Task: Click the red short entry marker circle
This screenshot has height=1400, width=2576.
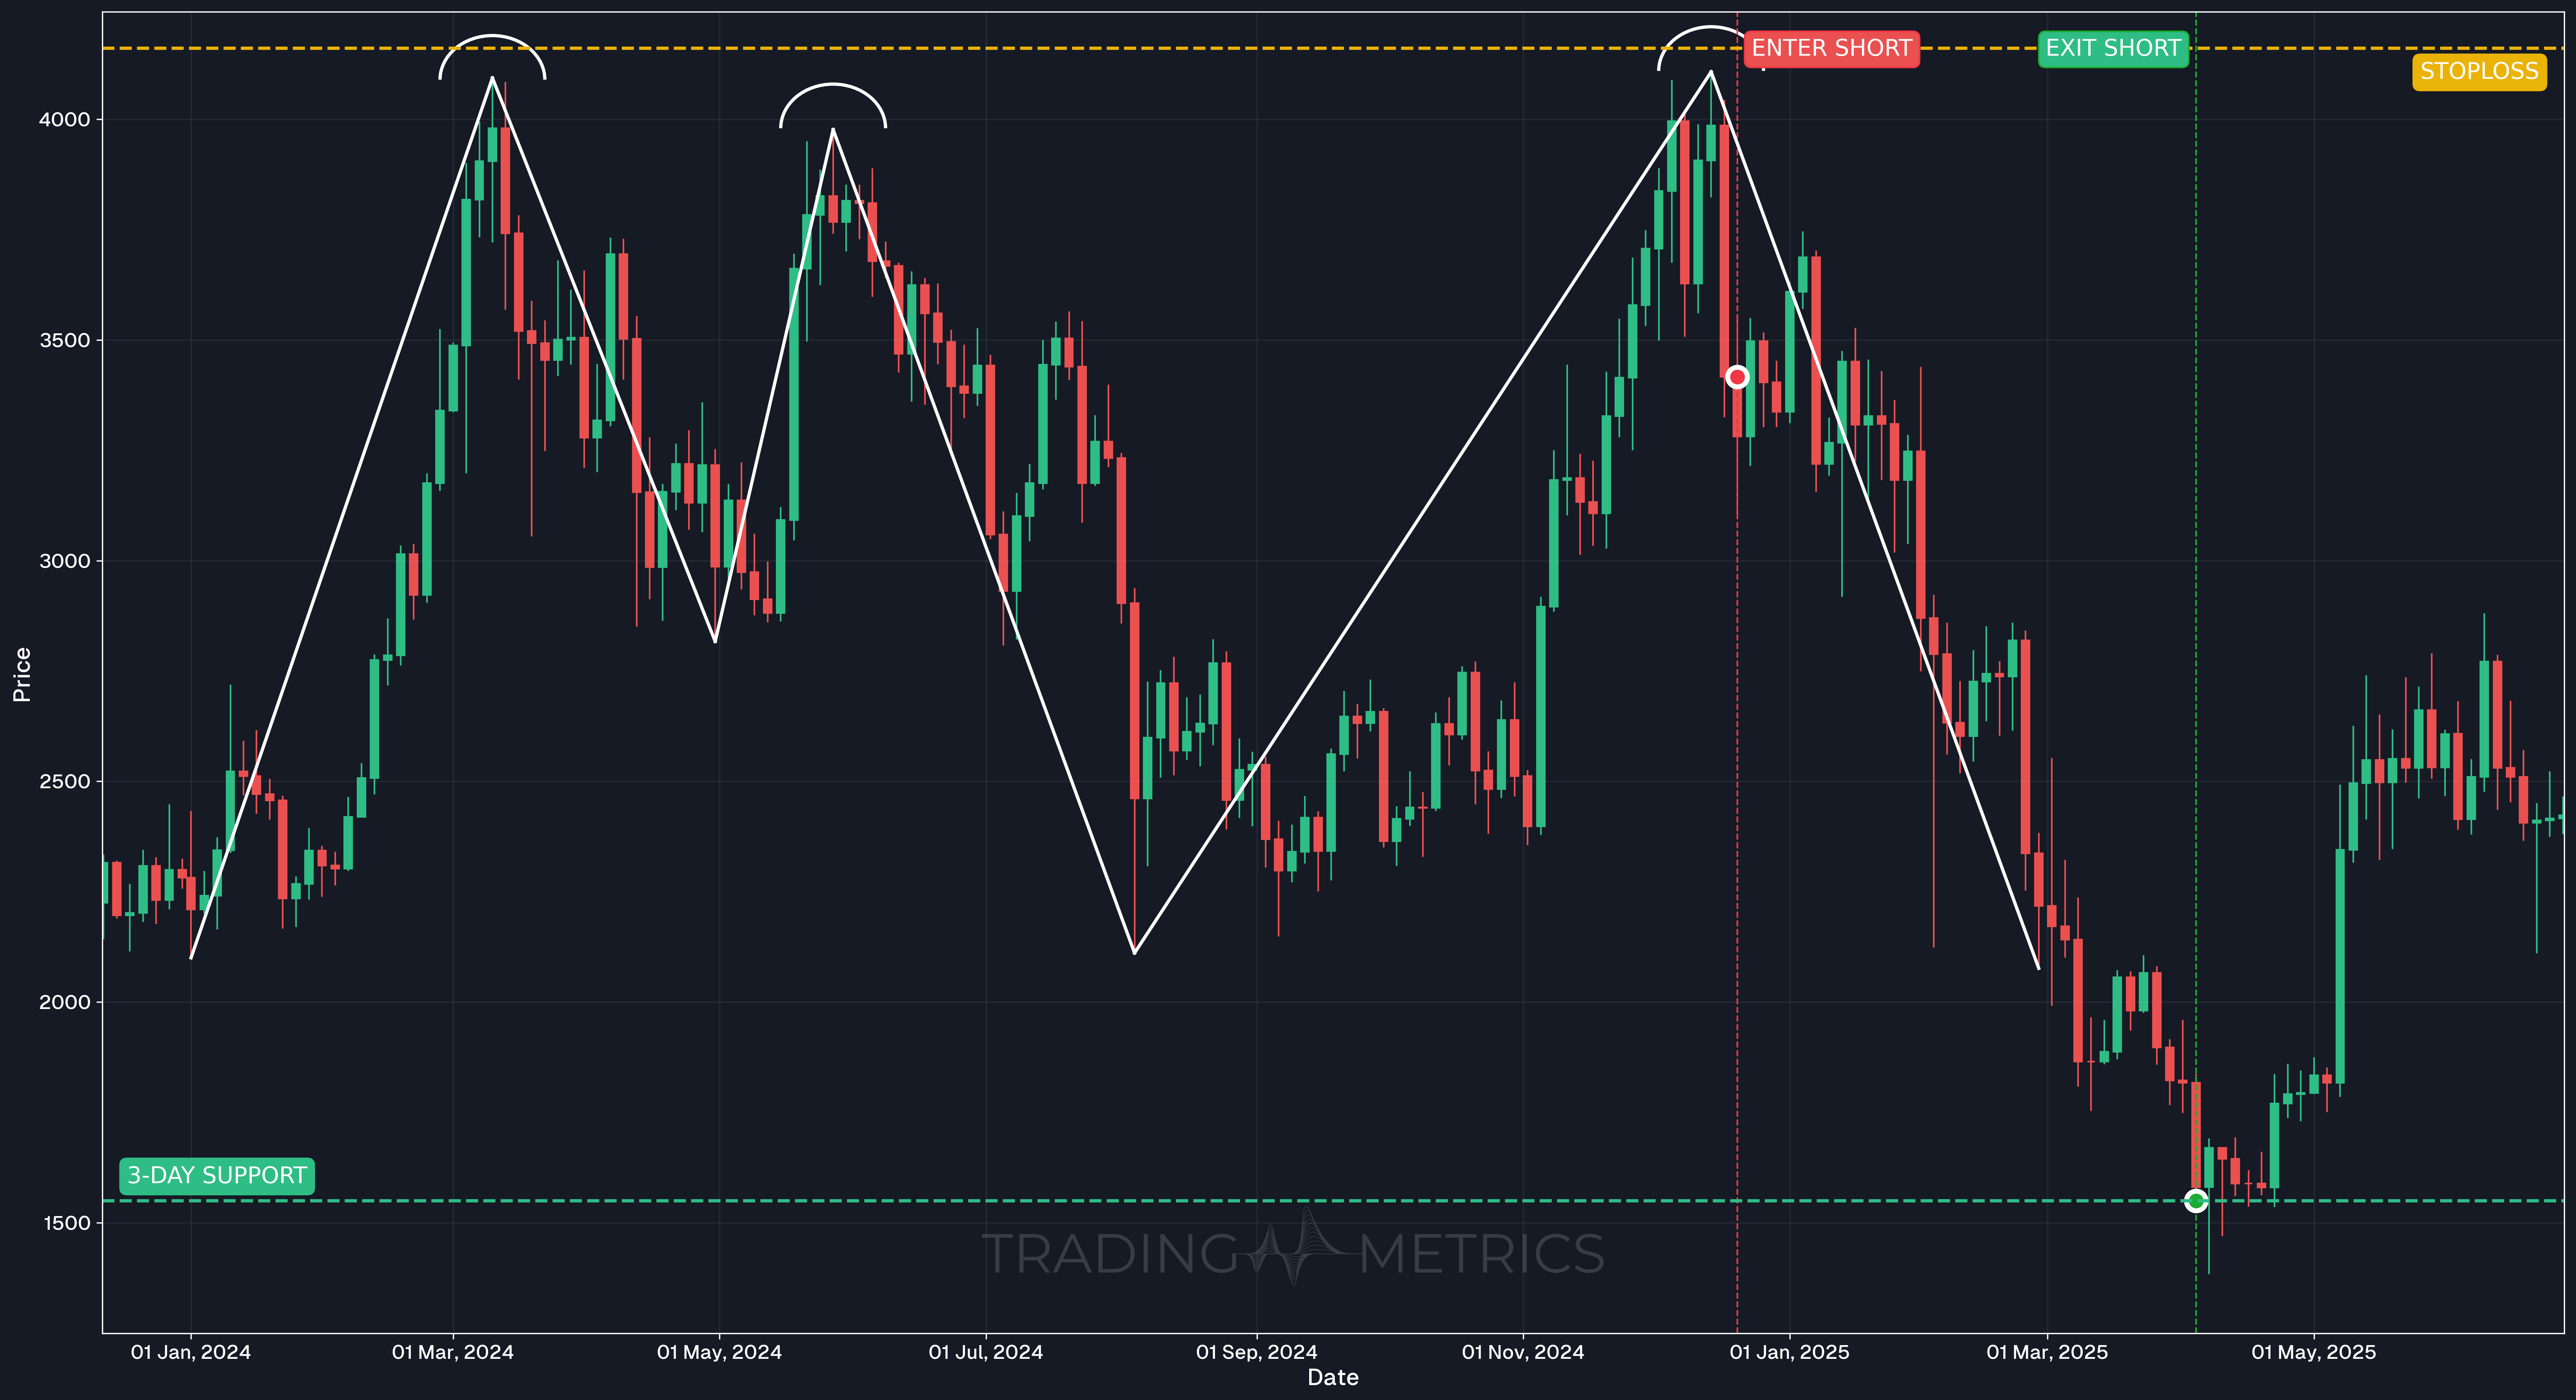Action: pos(1737,377)
